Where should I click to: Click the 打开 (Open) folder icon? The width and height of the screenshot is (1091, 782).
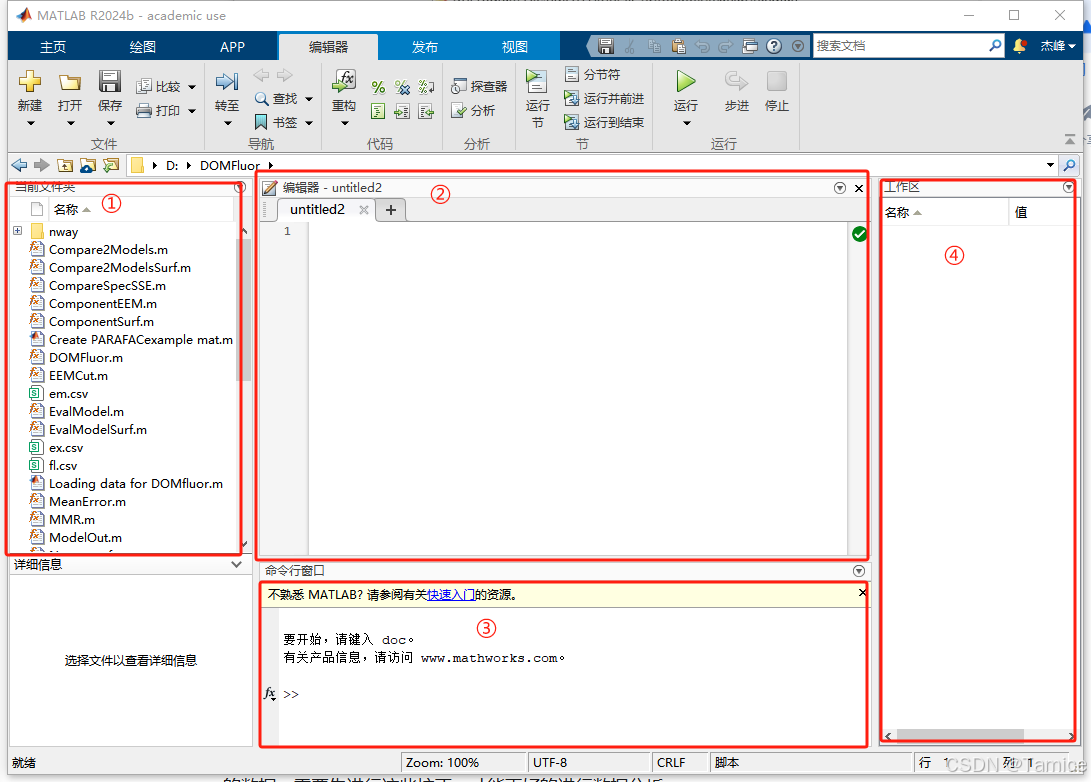pos(69,83)
